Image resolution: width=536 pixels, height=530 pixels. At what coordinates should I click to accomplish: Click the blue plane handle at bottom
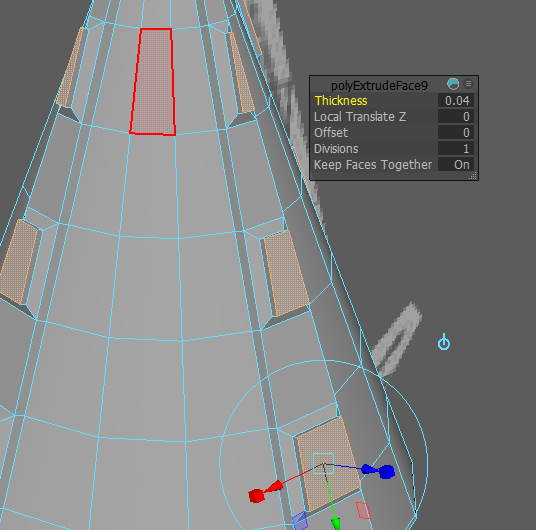300,520
